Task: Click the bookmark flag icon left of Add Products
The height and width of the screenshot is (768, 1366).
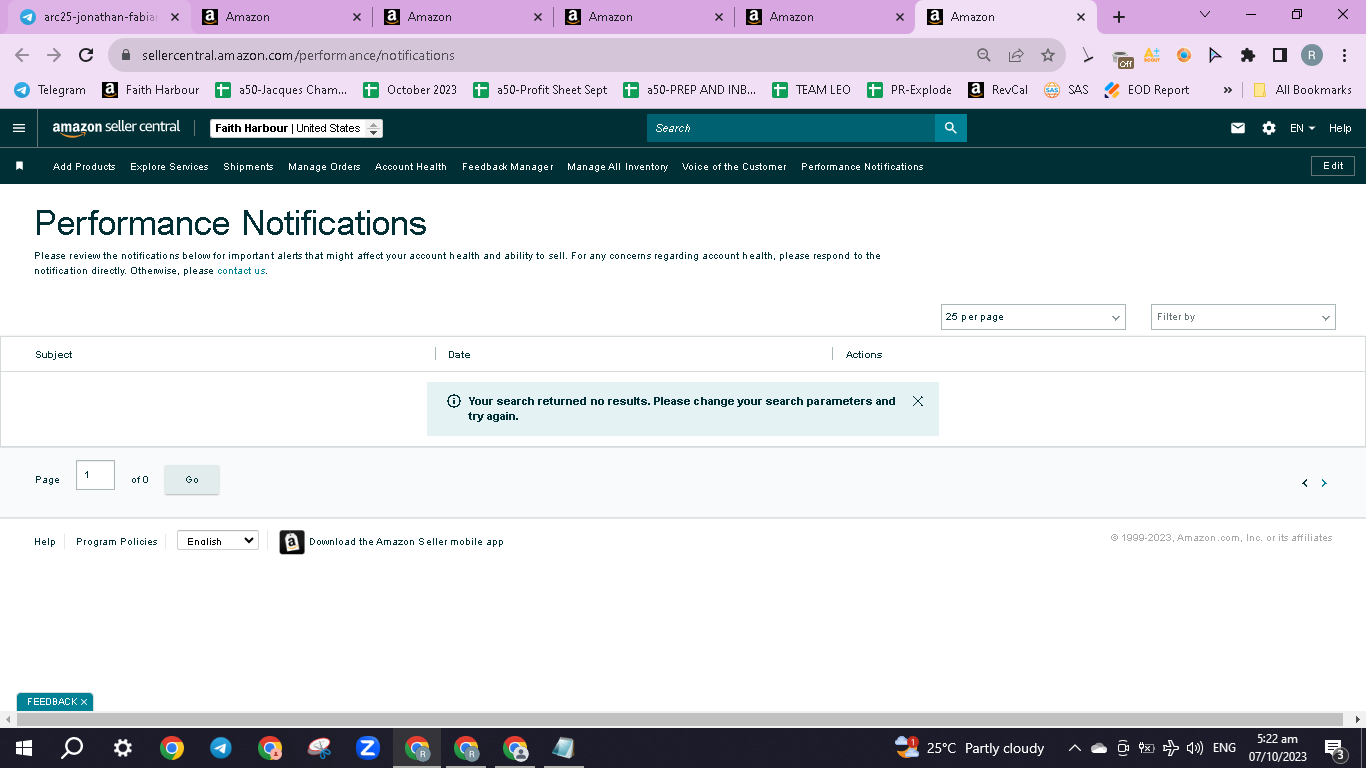Action: point(19,166)
